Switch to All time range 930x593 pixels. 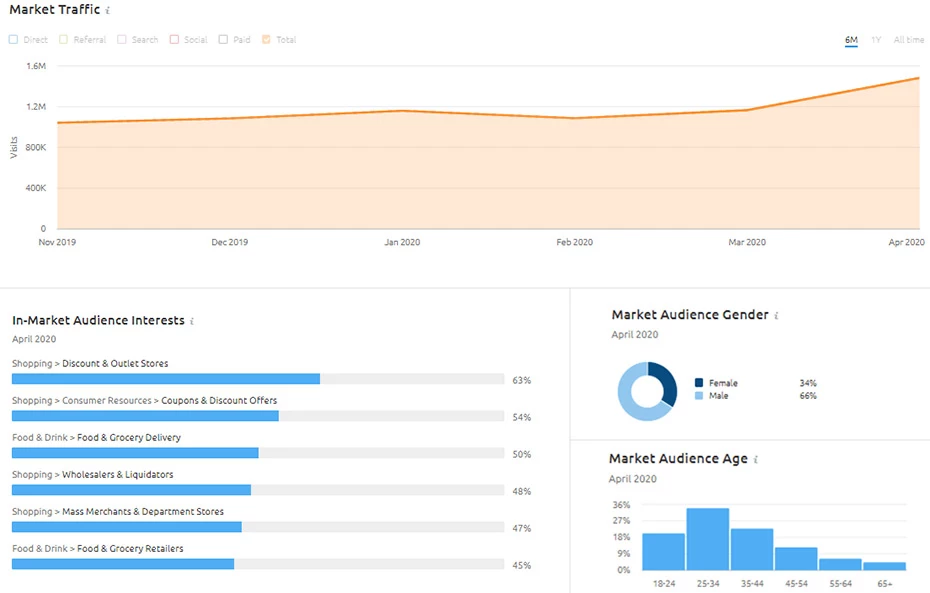coord(909,40)
